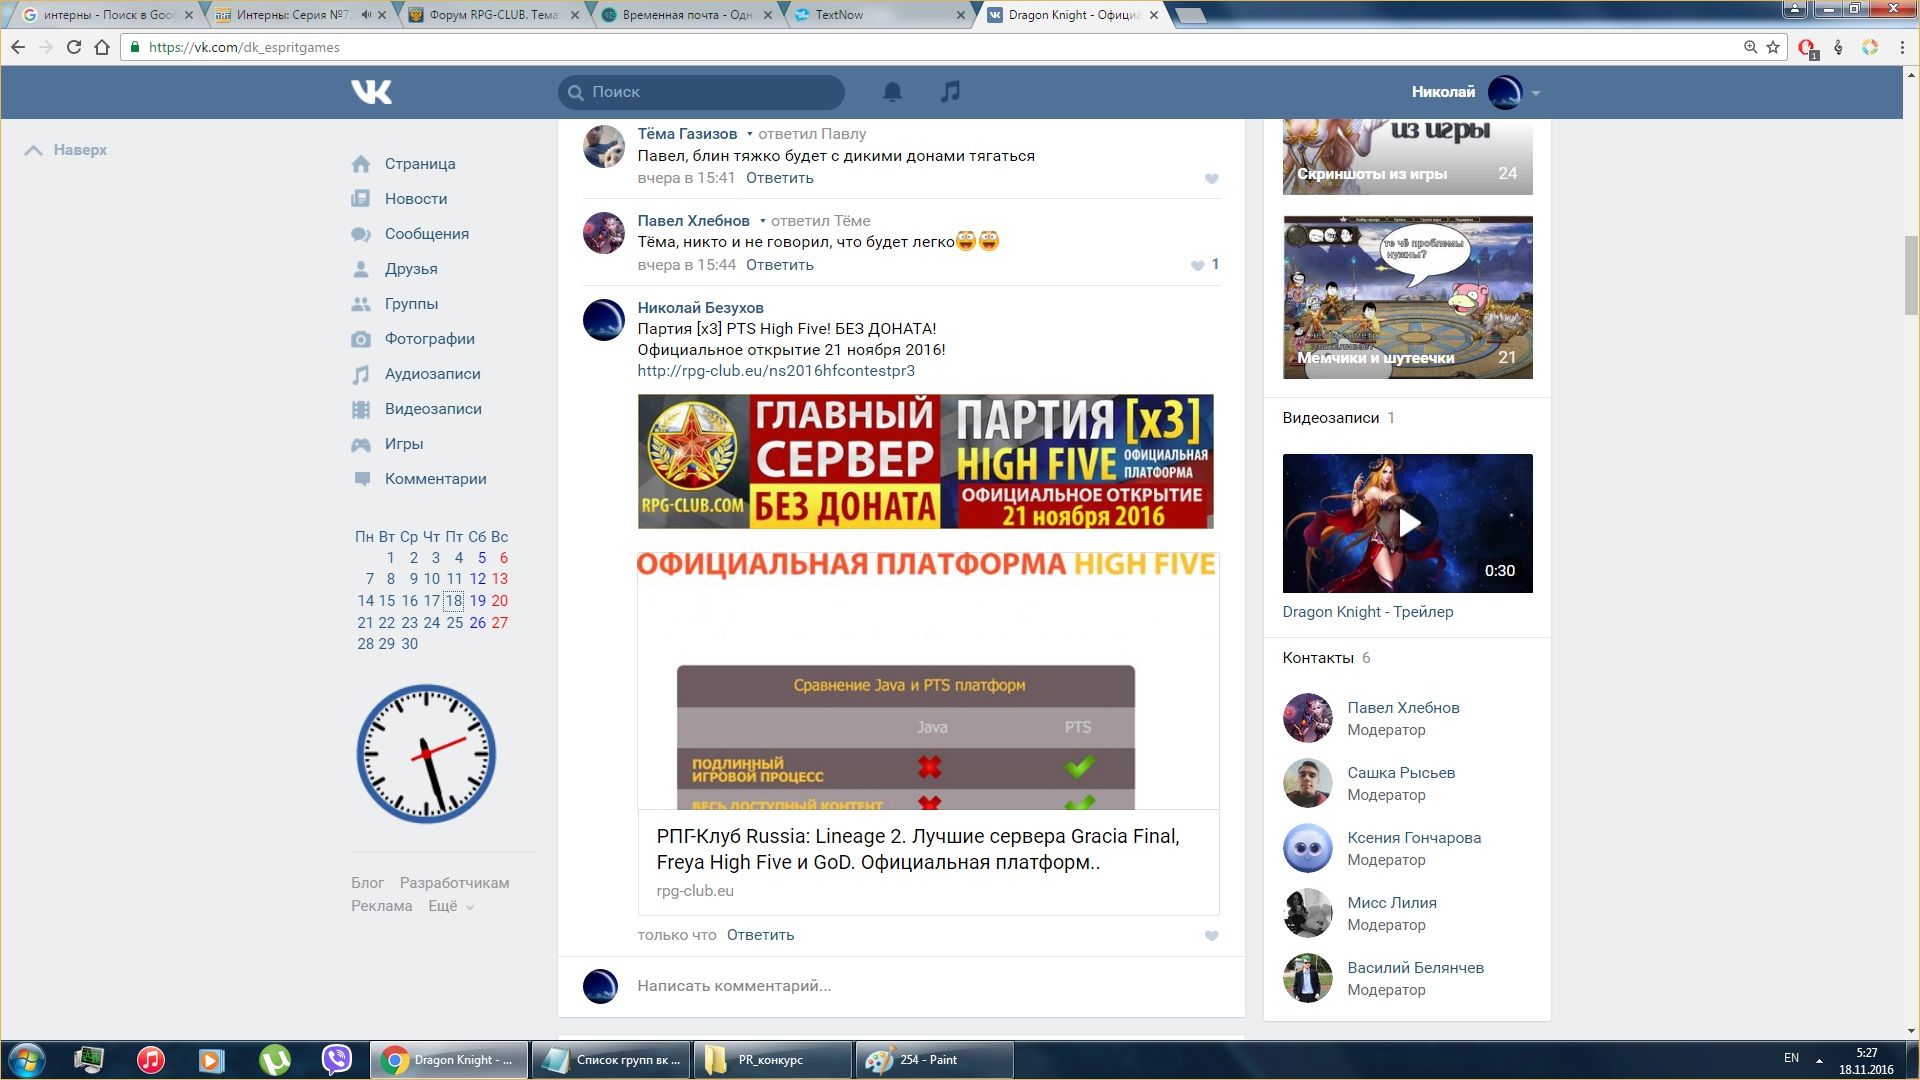The image size is (1920, 1080).
Task: Reload the page in Chrome
Action: 73,47
